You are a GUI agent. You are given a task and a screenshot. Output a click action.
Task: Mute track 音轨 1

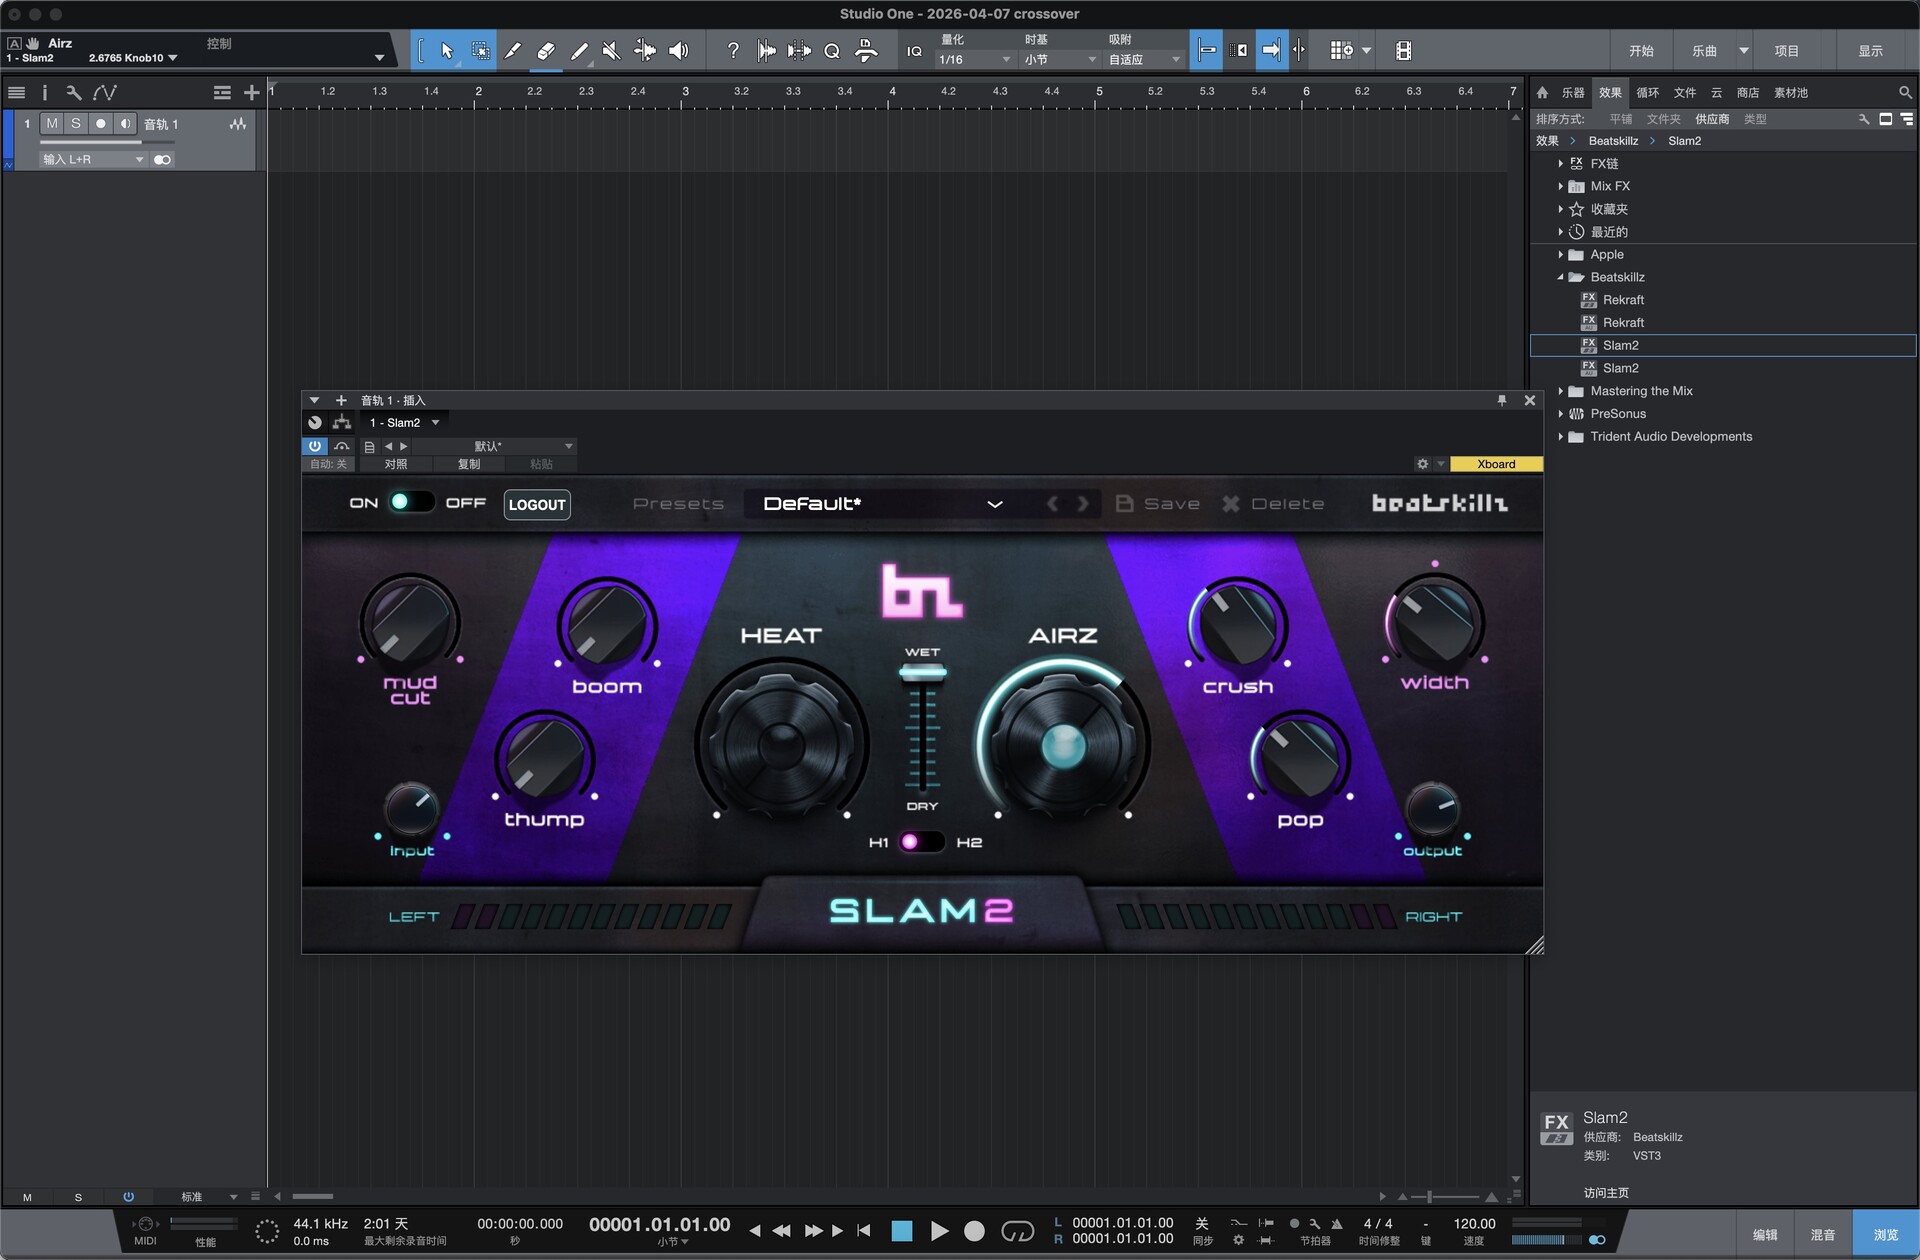click(52, 124)
